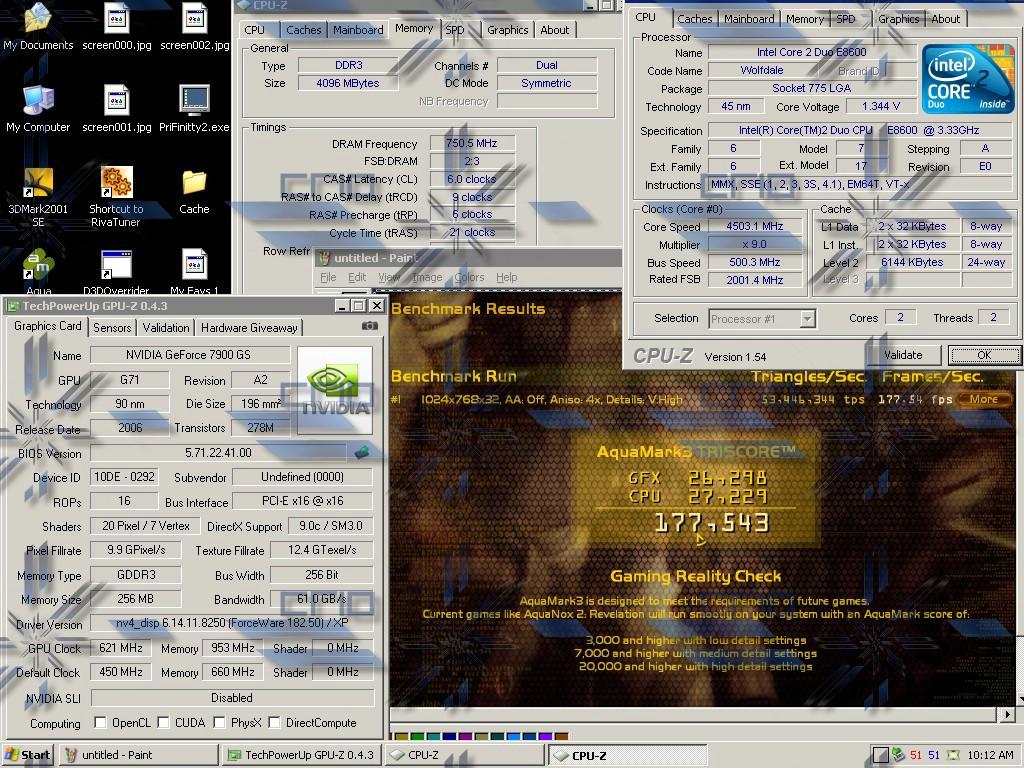Open About tab in right CPU-Z window

(946, 19)
